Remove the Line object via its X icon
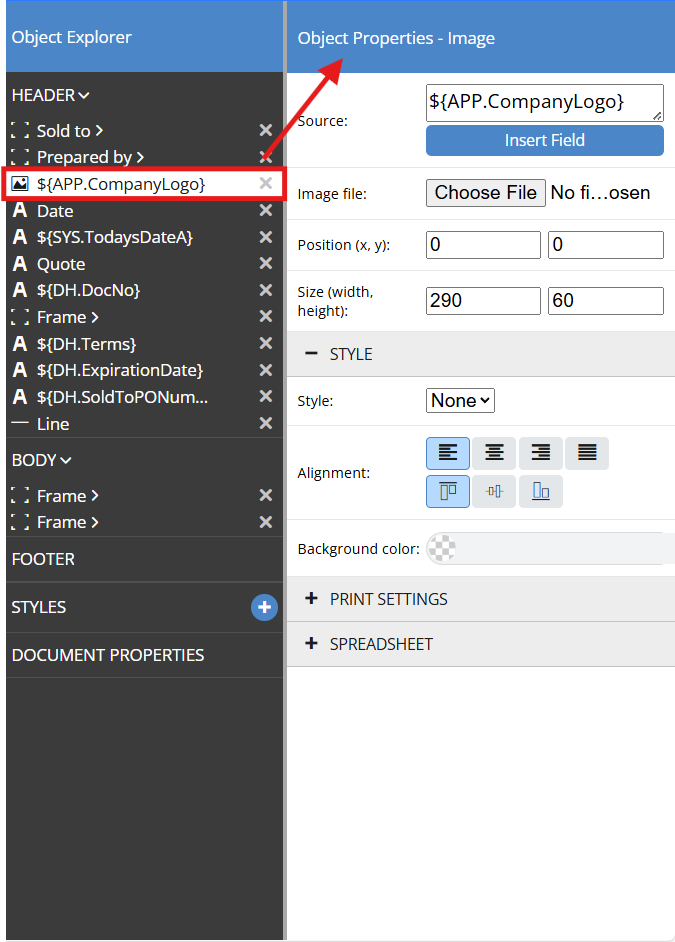 click(266, 424)
